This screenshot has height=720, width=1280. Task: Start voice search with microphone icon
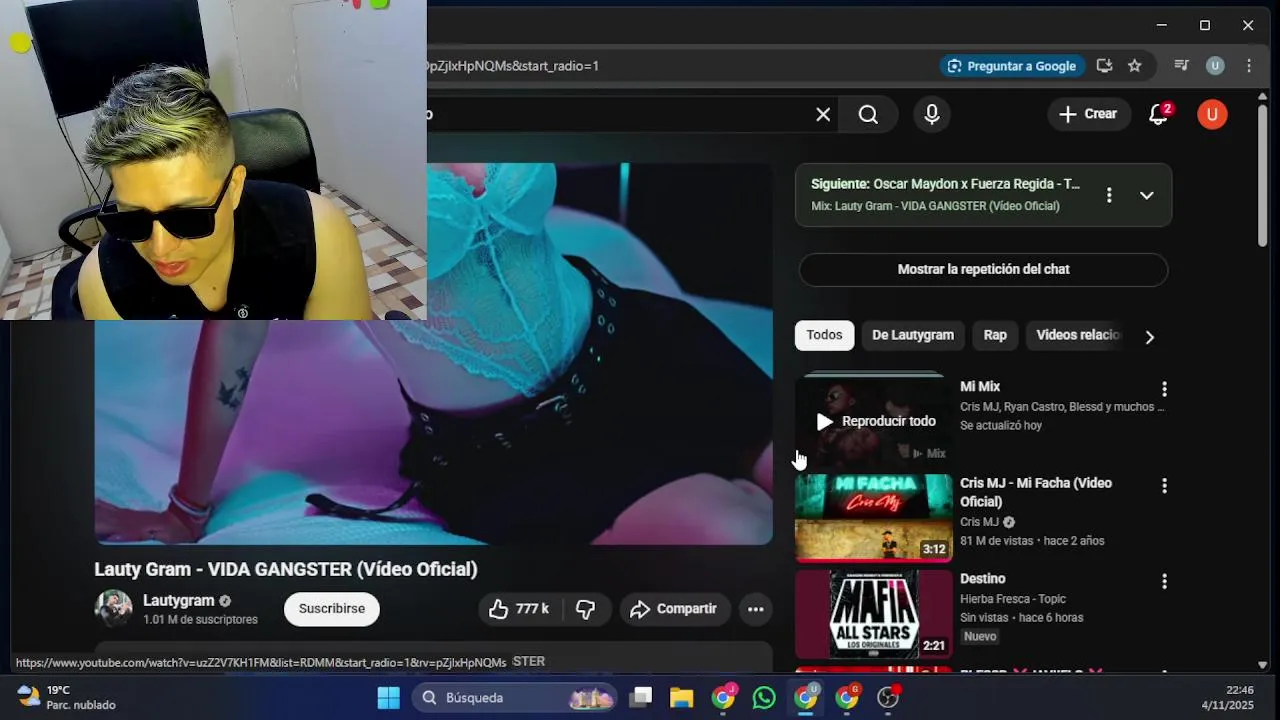pos(932,115)
